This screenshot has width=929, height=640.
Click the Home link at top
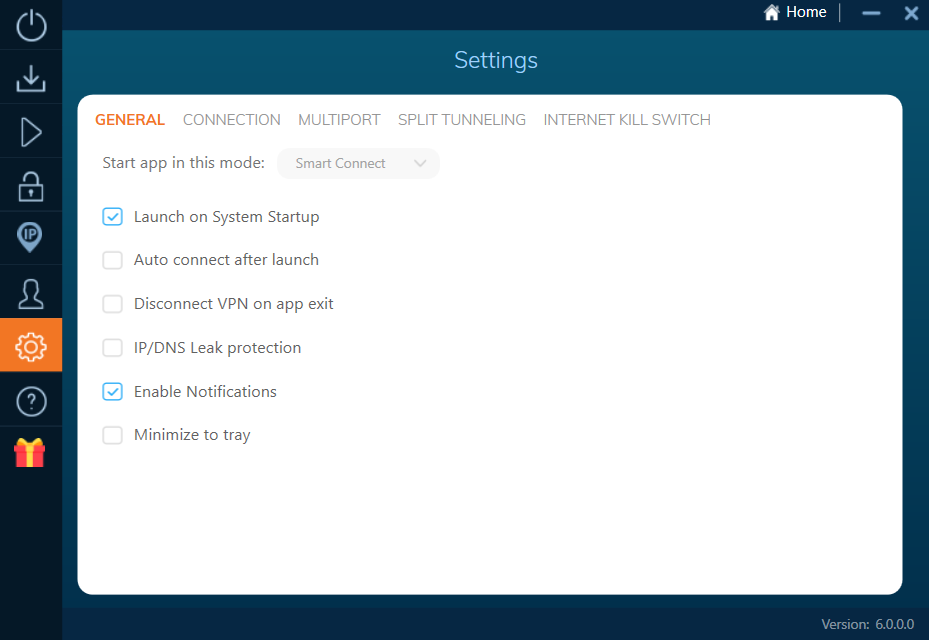click(x=795, y=12)
